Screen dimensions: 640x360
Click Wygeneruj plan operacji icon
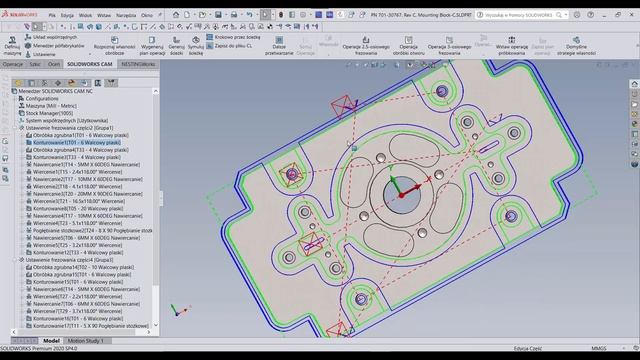[152, 40]
